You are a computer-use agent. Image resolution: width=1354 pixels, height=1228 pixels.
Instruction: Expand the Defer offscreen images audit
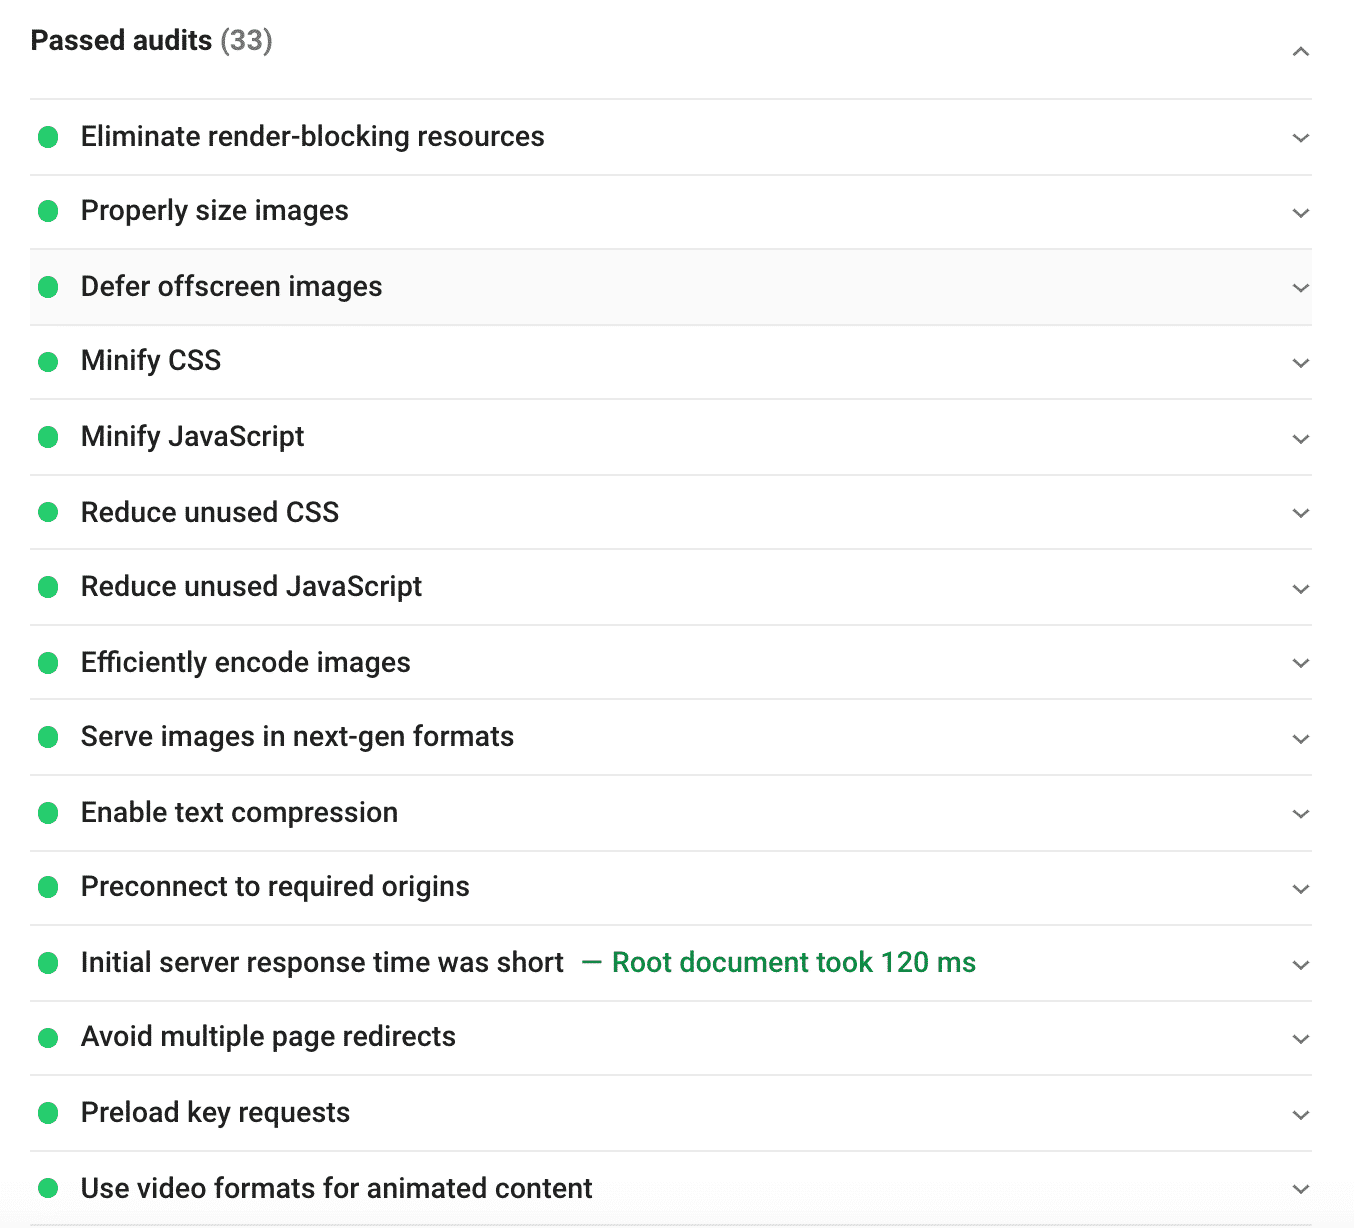pos(1300,287)
